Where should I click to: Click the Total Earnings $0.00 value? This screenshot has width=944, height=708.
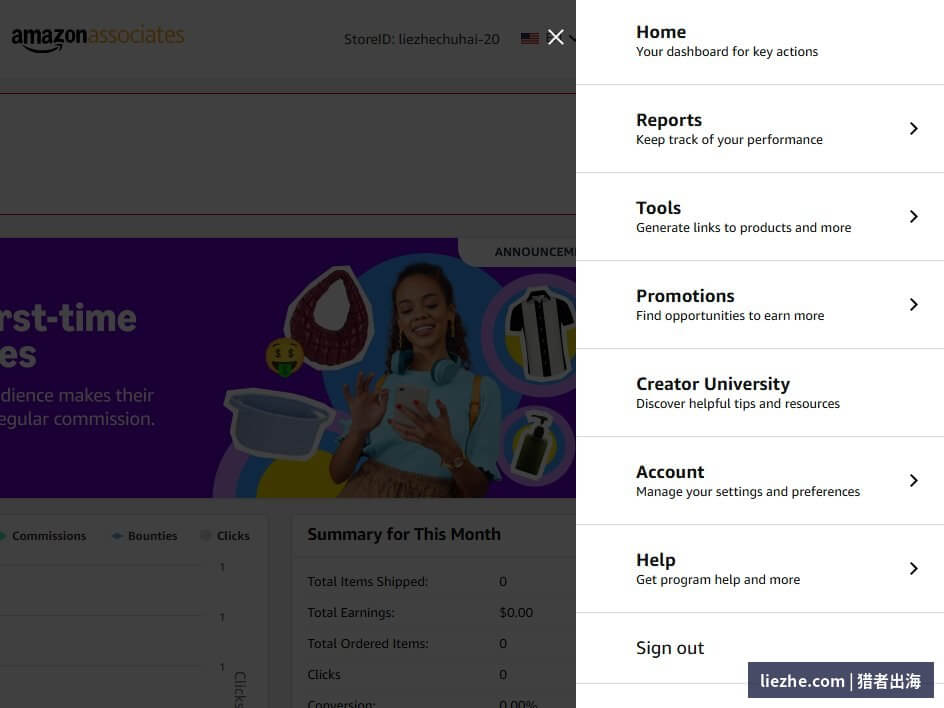pyautogui.click(x=516, y=612)
